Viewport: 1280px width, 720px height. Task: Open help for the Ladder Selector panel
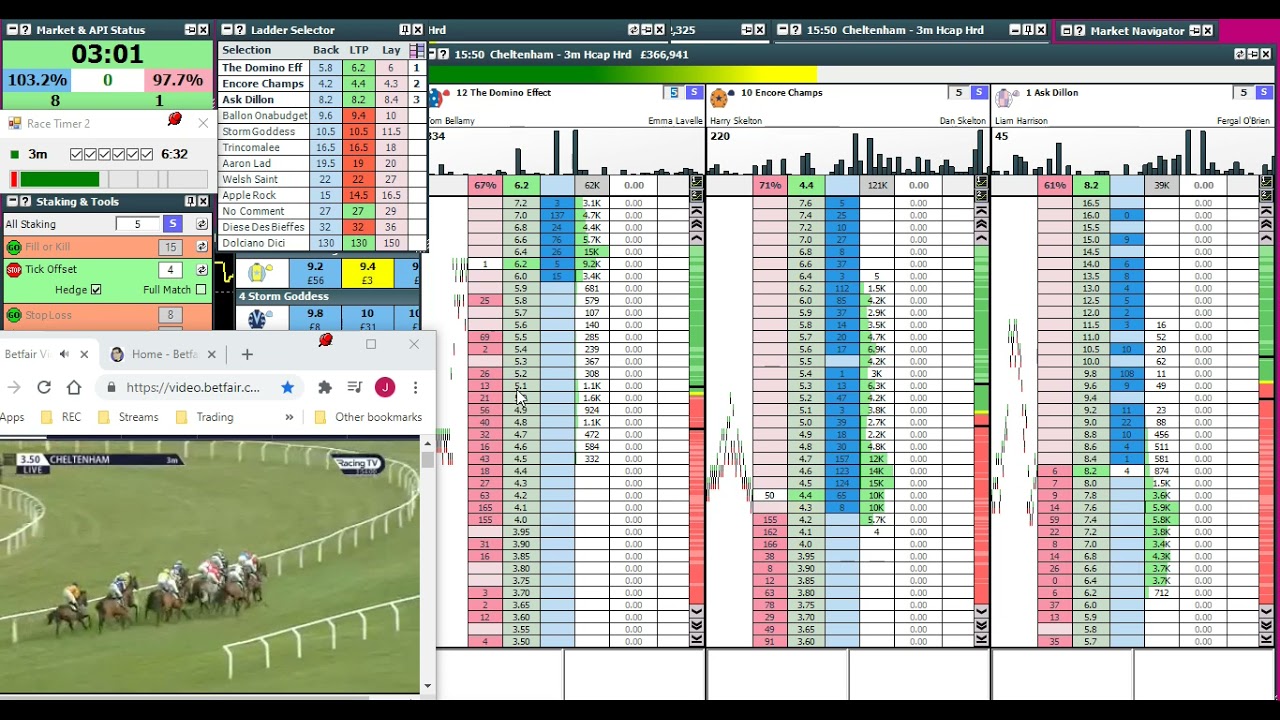coord(239,30)
